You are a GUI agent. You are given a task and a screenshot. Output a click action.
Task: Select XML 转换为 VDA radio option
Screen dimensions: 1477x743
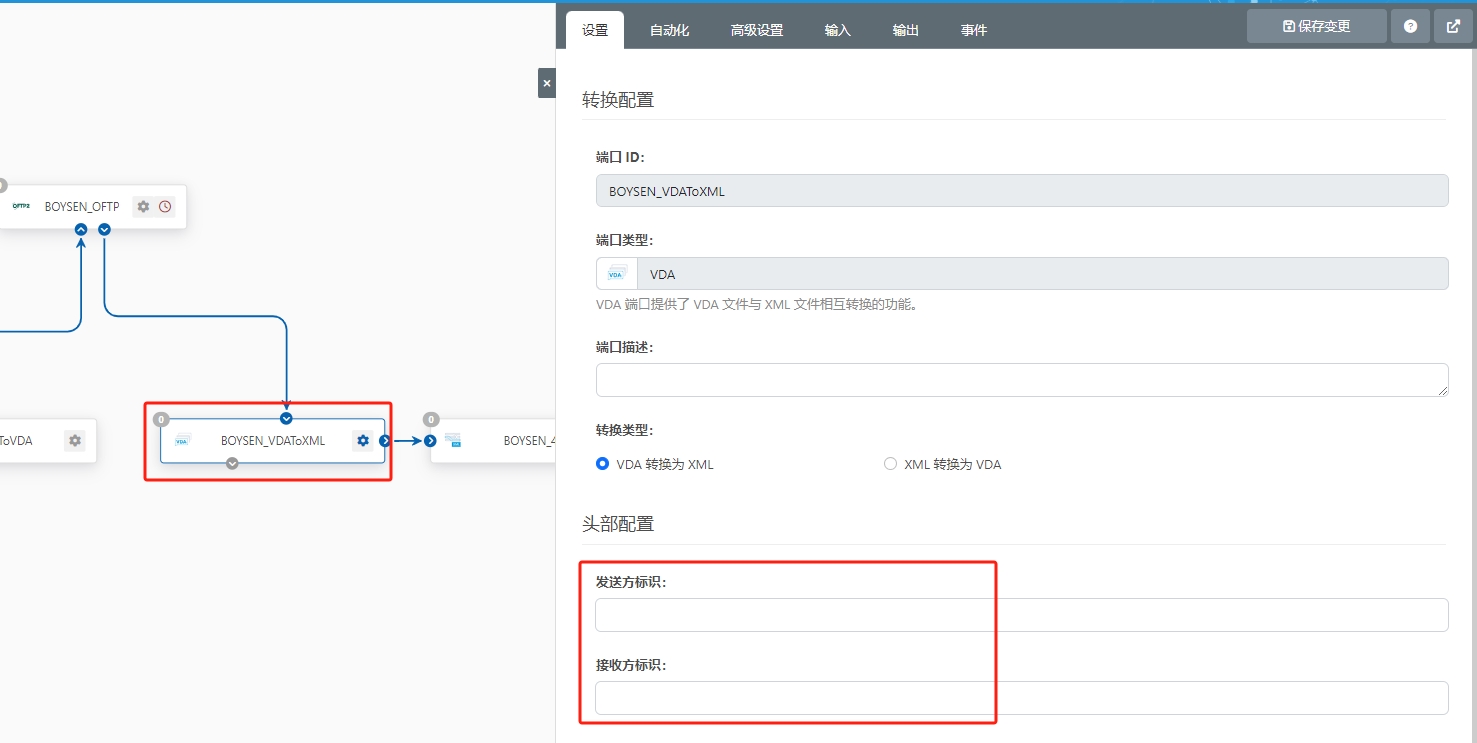890,464
